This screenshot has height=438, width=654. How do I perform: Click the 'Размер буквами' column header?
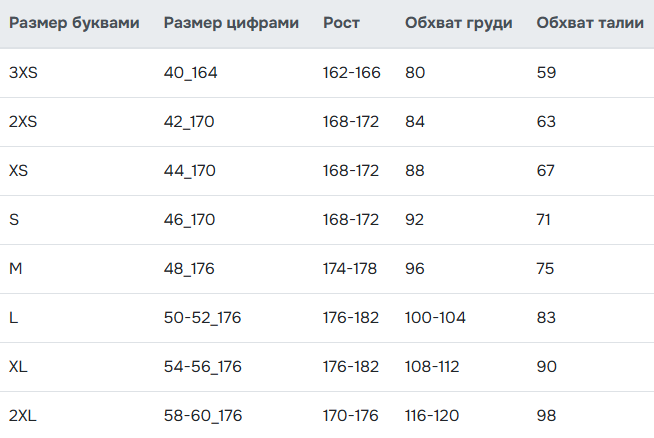pos(74,23)
